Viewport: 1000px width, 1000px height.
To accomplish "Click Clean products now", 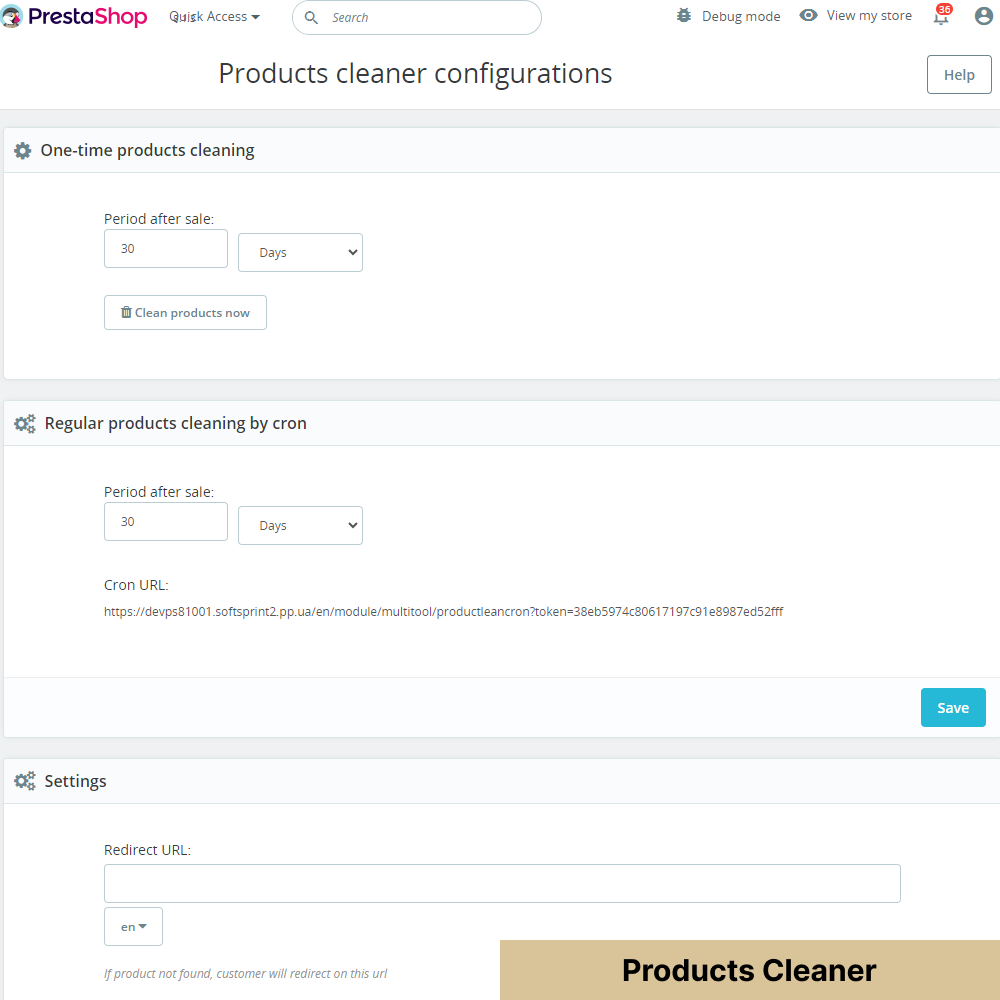I will coord(185,312).
